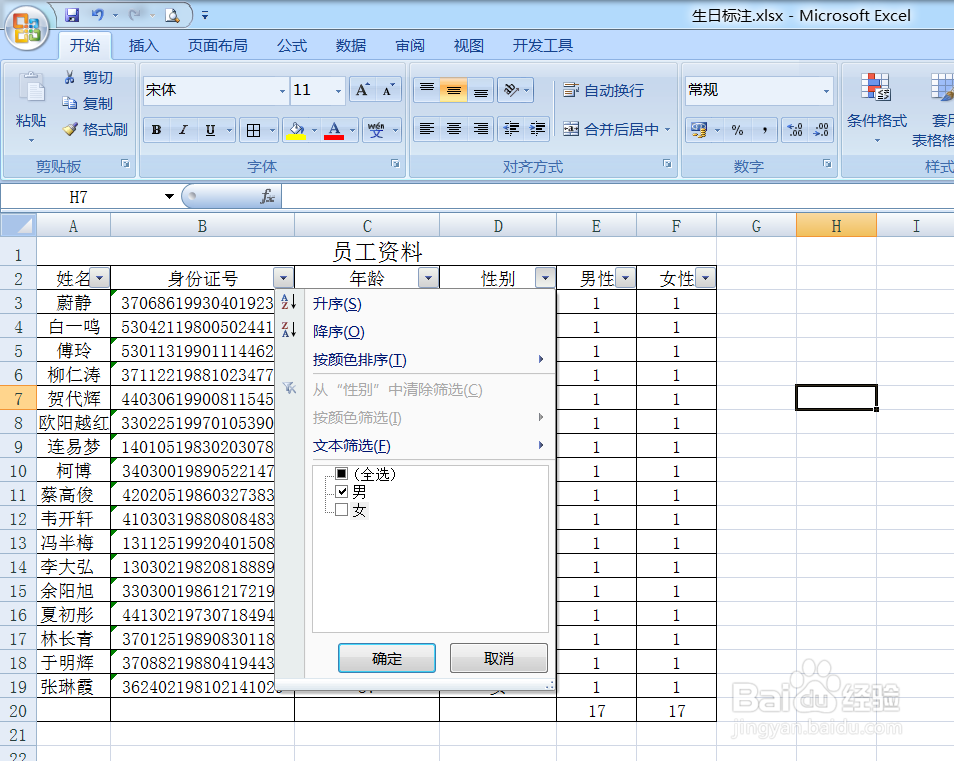Viewport: 954px width, 761px height.
Task: Switch to the 数据 ribbon tab
Action: pos(351,46)
